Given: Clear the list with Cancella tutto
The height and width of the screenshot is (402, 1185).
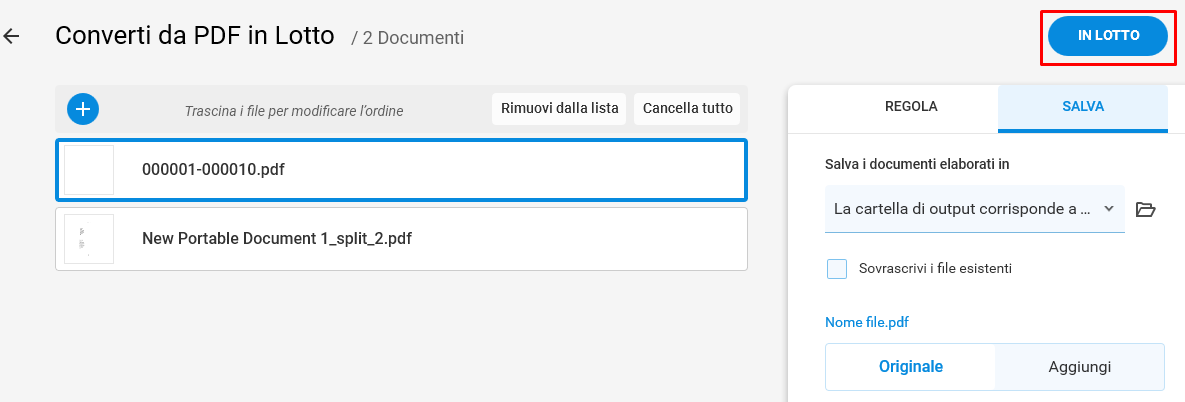Looking at the screenshot, I should point(688,109).
